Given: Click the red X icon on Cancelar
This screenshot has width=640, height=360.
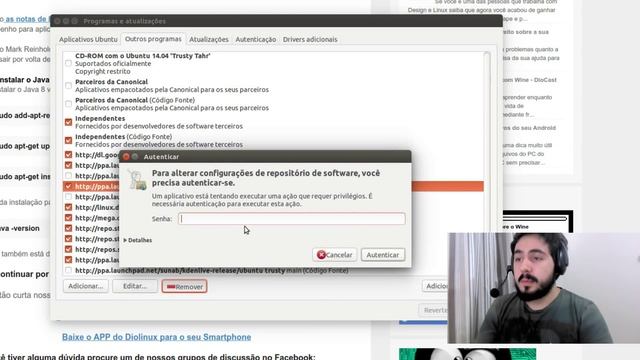Looking at the screenshot, I should pyautogui.click(x=321, y=255).
